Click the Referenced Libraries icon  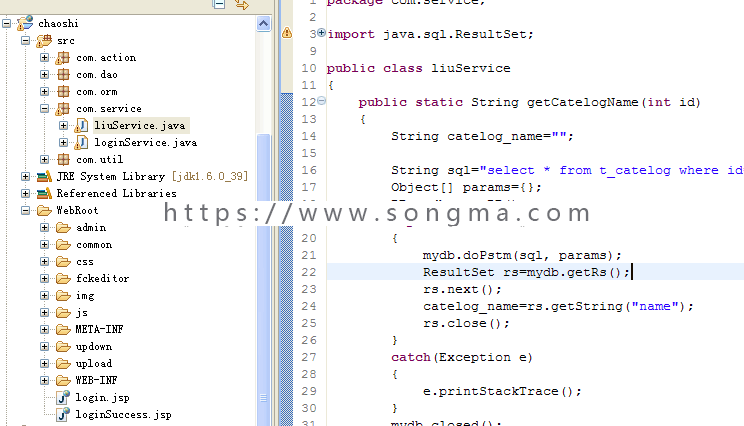(x=44, y=194)
